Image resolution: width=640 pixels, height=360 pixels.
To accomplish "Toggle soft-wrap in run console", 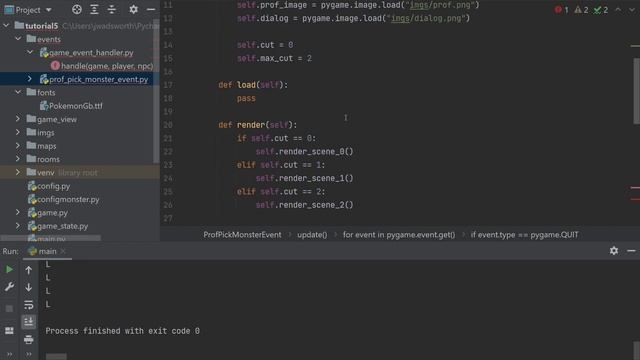I will pos(29,304).
